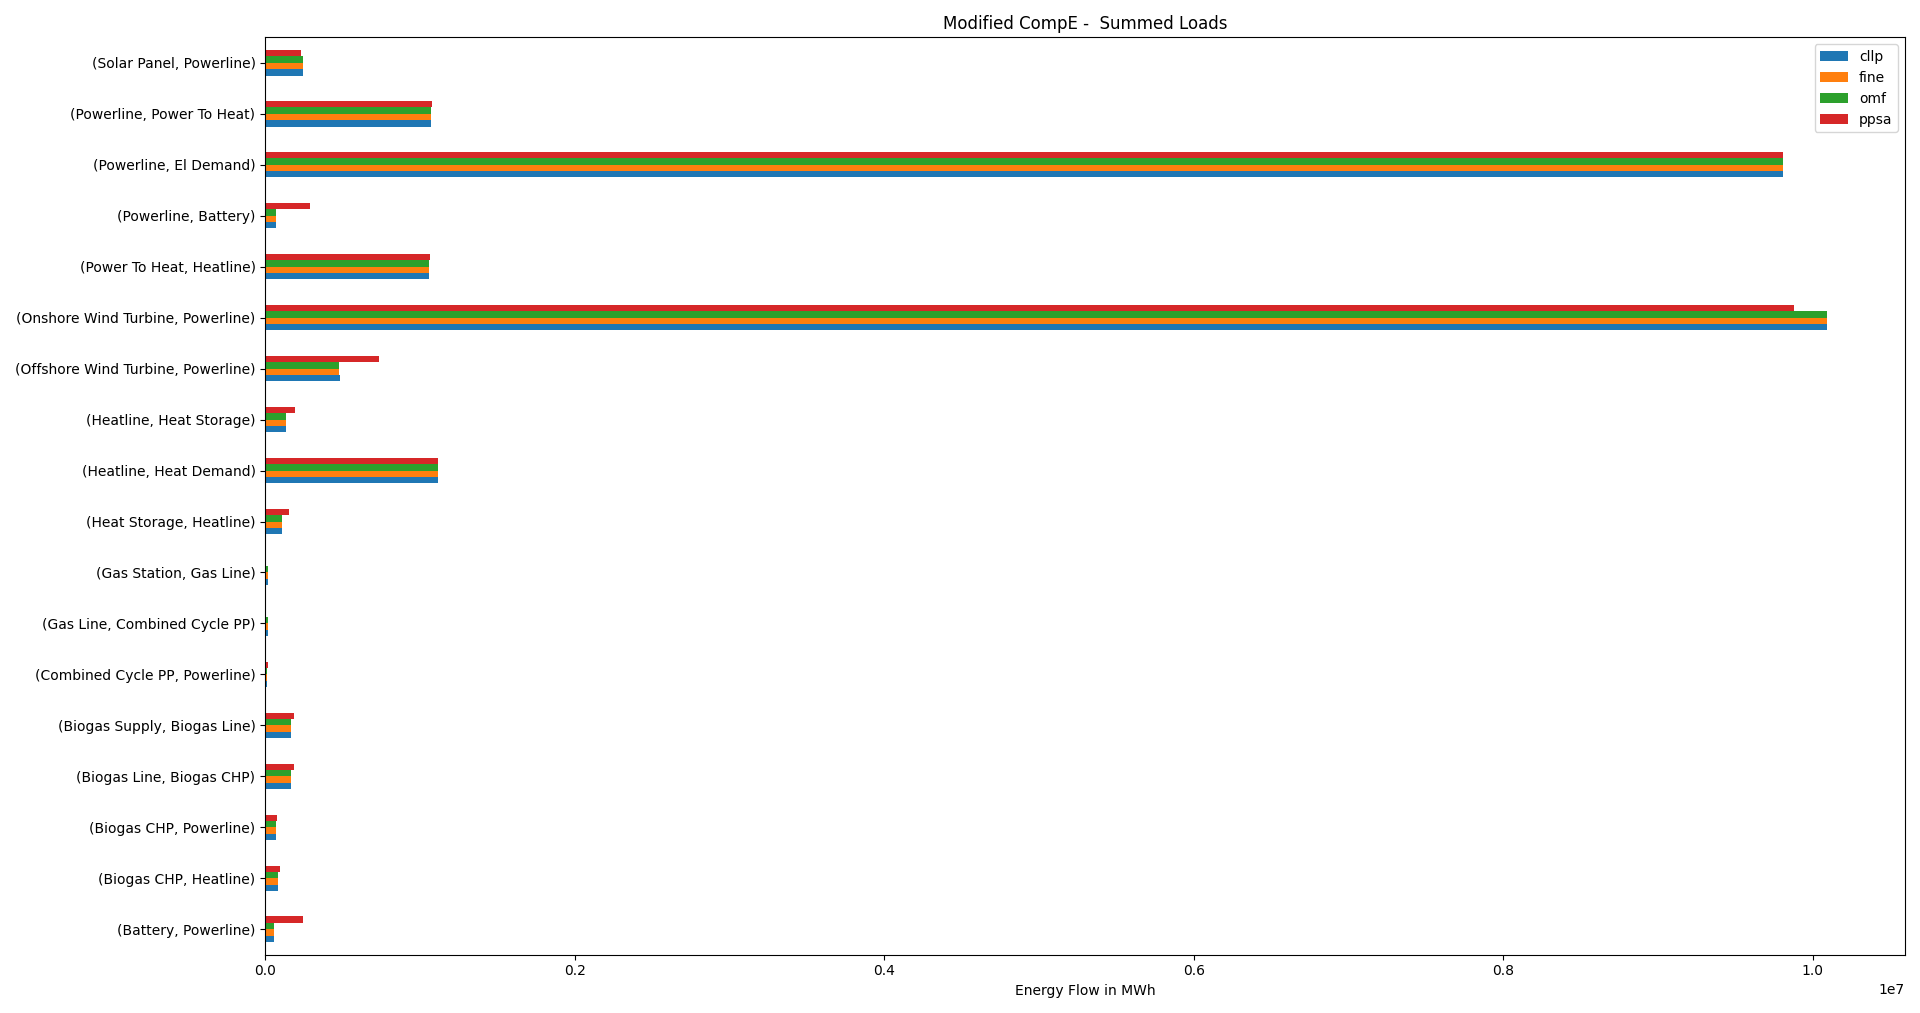Click the '(Heat Storage, Heatline)' axis label
The width and height of the screenshot is (1920, 1013).
pos(171,522)
